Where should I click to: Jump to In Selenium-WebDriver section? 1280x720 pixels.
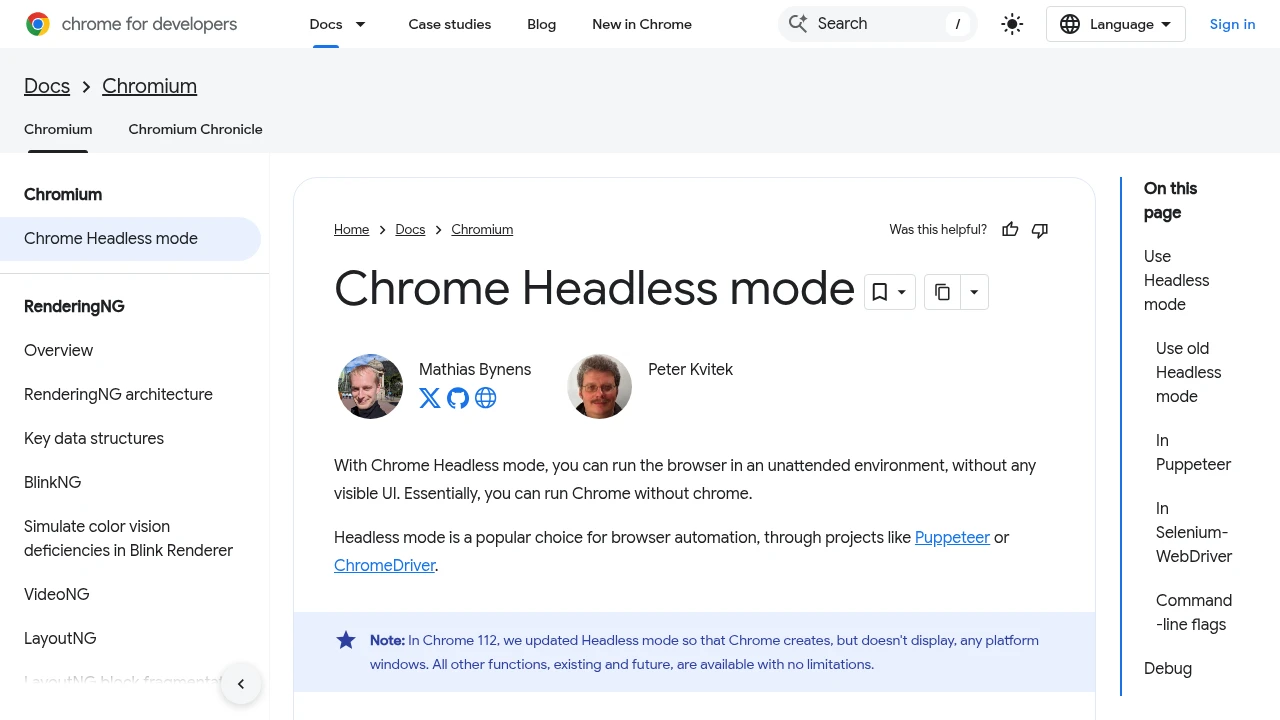[1194, 533]
